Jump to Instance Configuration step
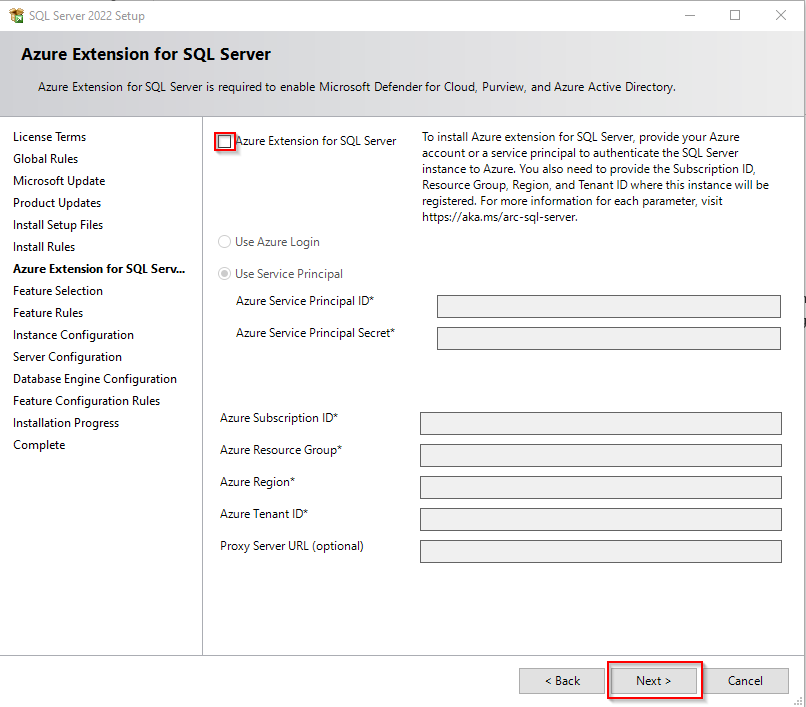806x707 pixels. [73, 335]
